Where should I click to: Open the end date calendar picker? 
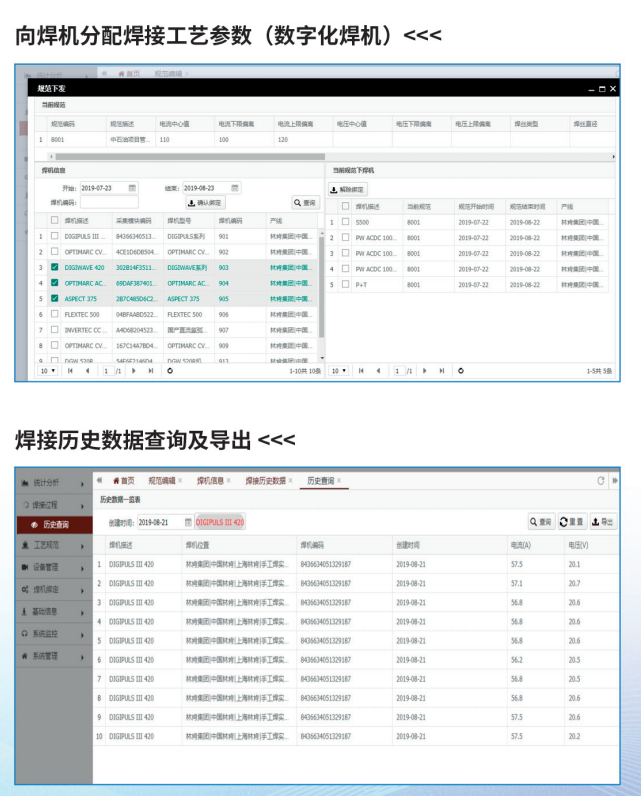(236, 188)
